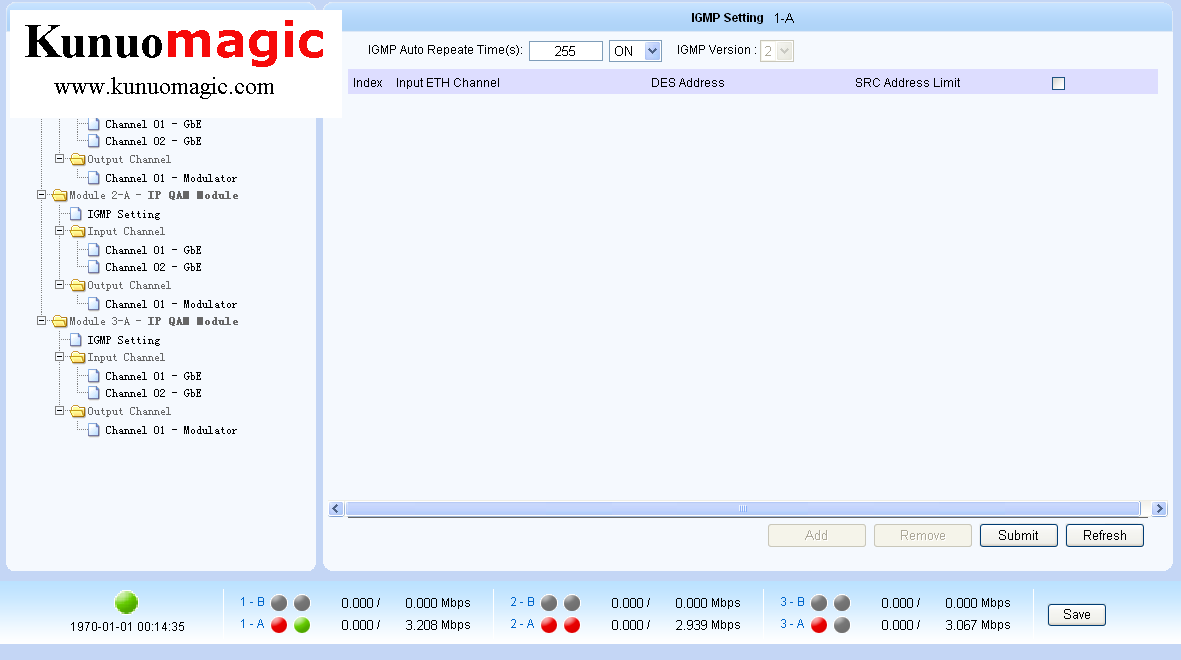Click first red LED next to 2-A
This screenshot has width=1181, height=660.
pyautogui.click(x=549, y=625)
